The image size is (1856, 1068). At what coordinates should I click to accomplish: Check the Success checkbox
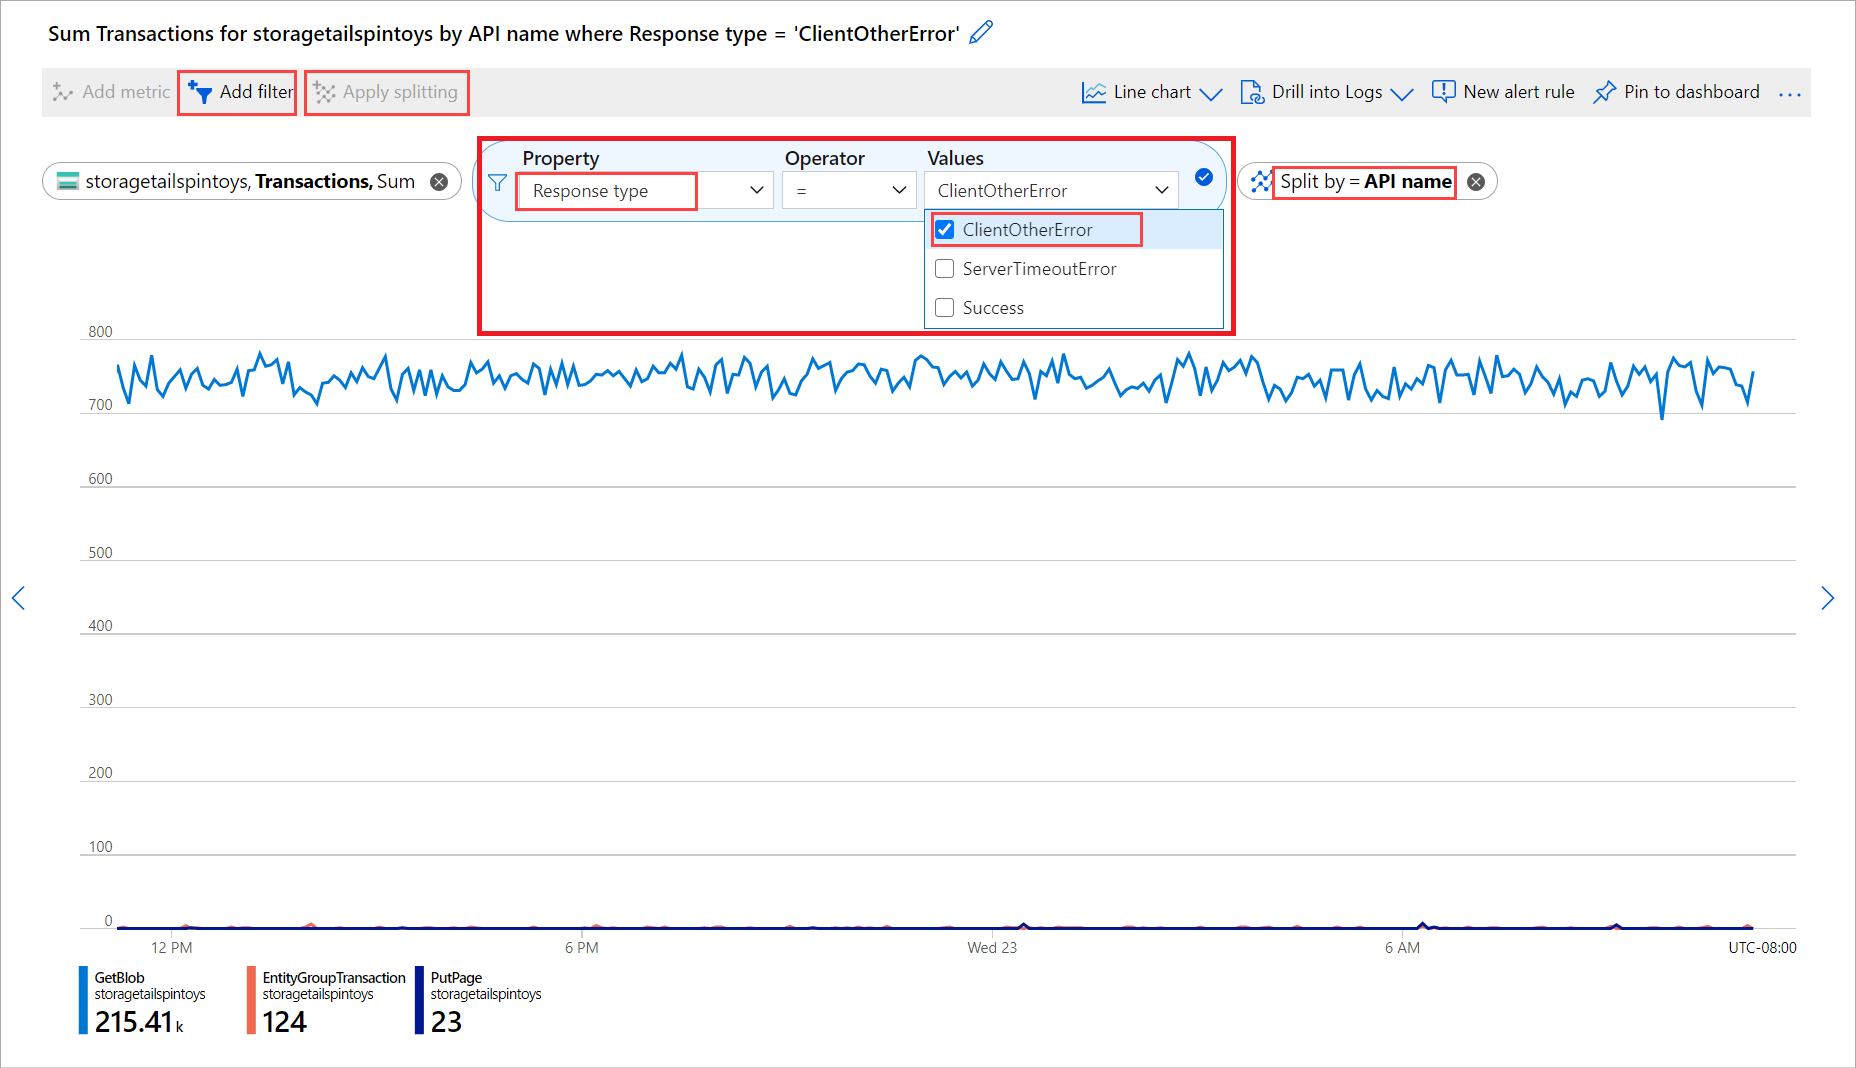click(x=945, y=308)
